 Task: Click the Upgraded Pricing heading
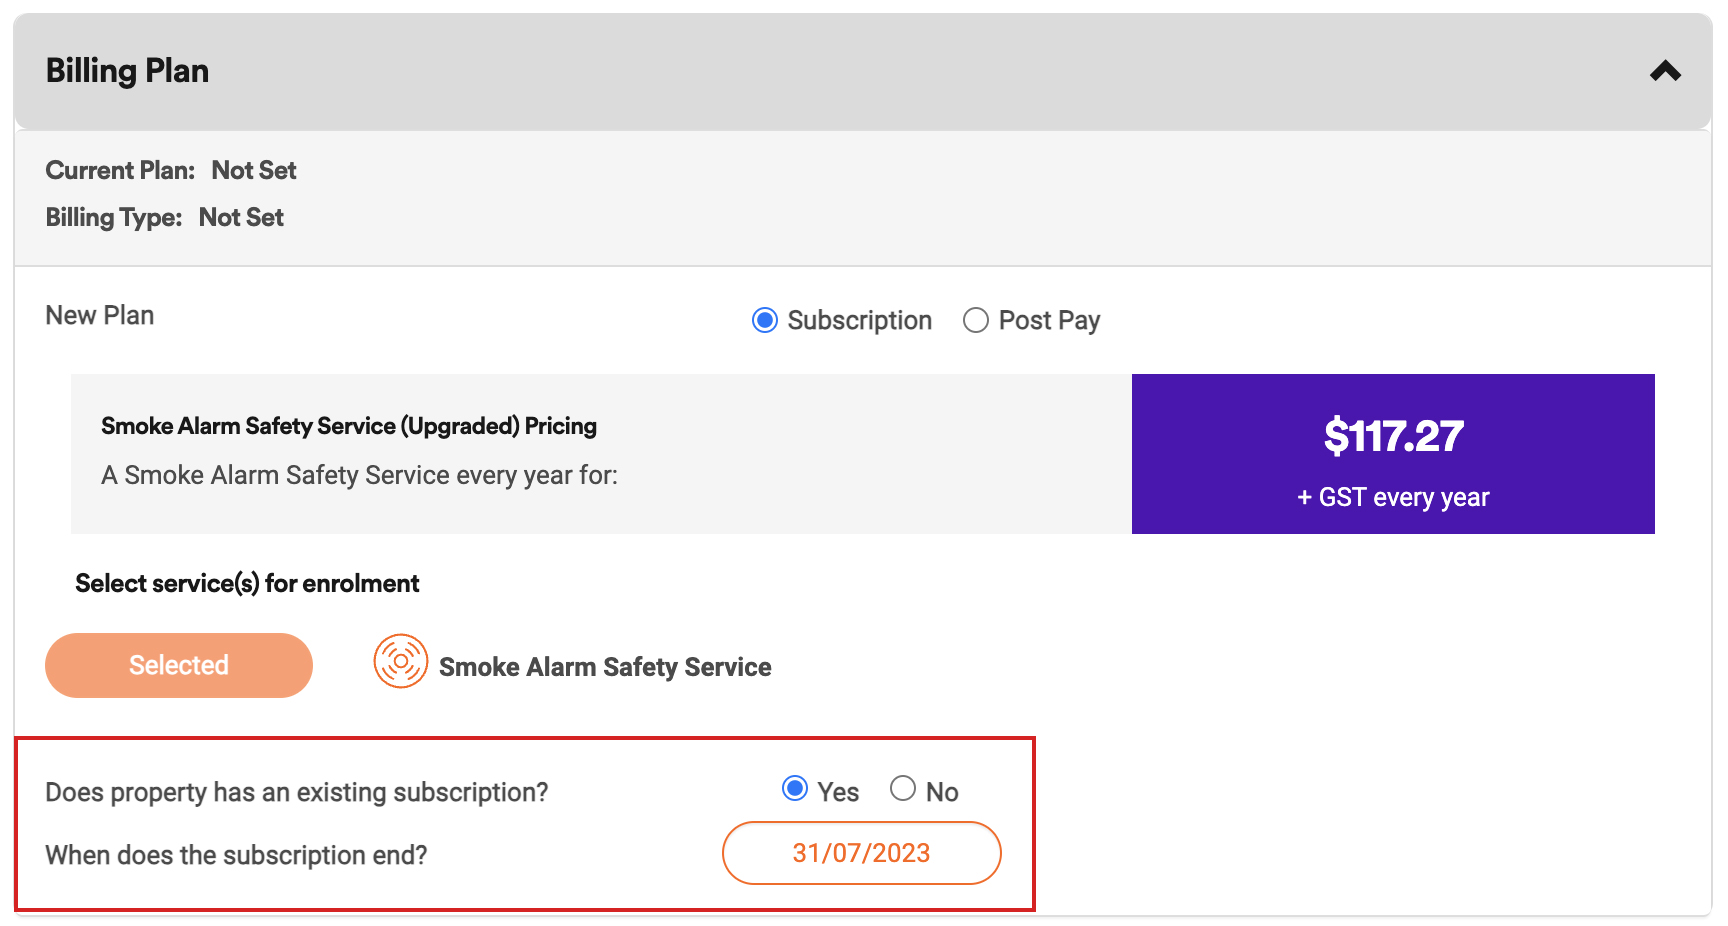(349, 426)
